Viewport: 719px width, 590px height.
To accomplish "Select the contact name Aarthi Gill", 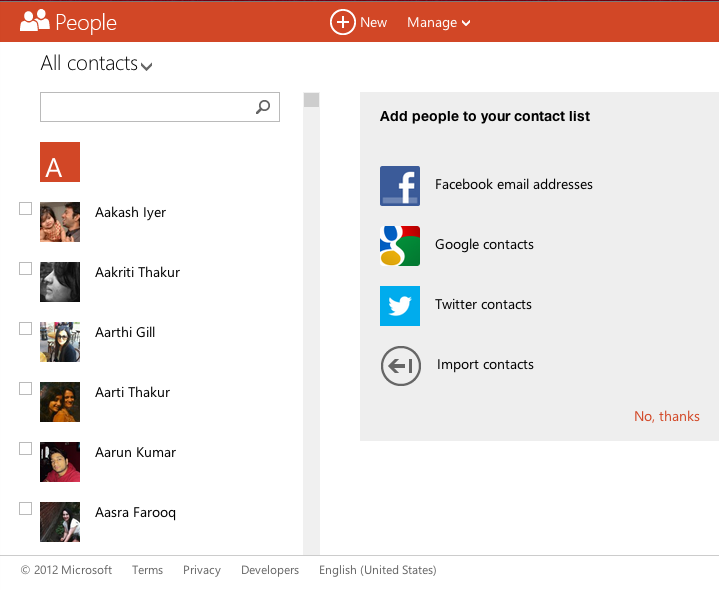I will click(125, 332).
